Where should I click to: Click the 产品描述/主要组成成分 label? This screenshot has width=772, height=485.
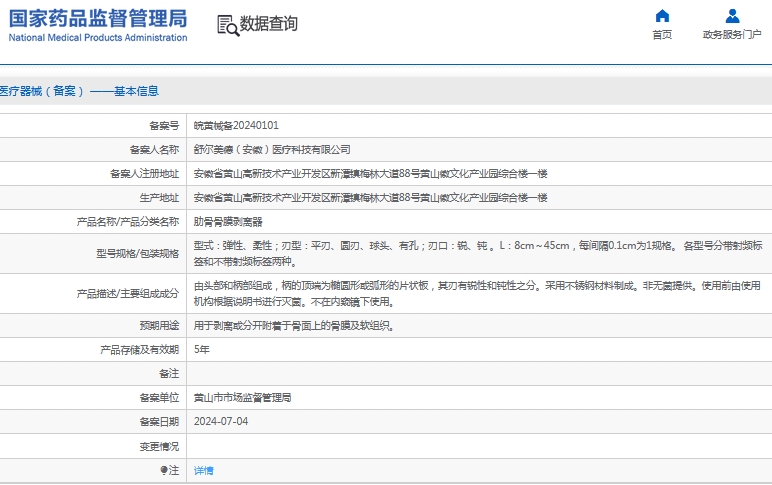click(128, 294)
